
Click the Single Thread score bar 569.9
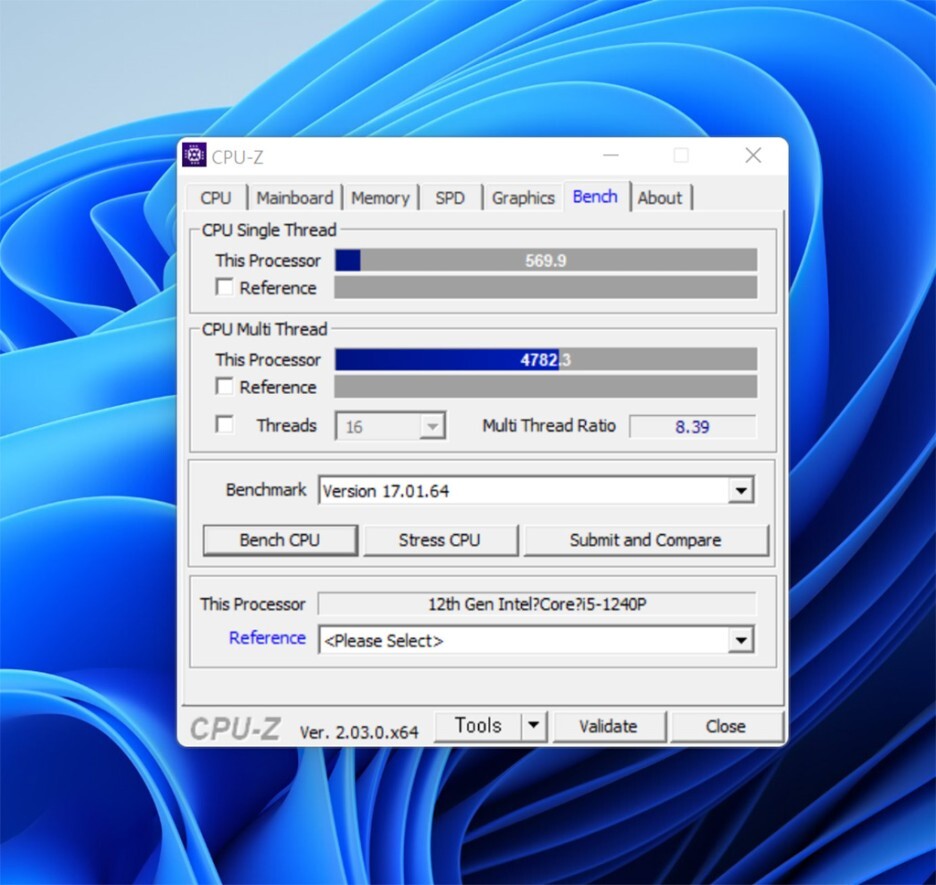pos(546,260)
